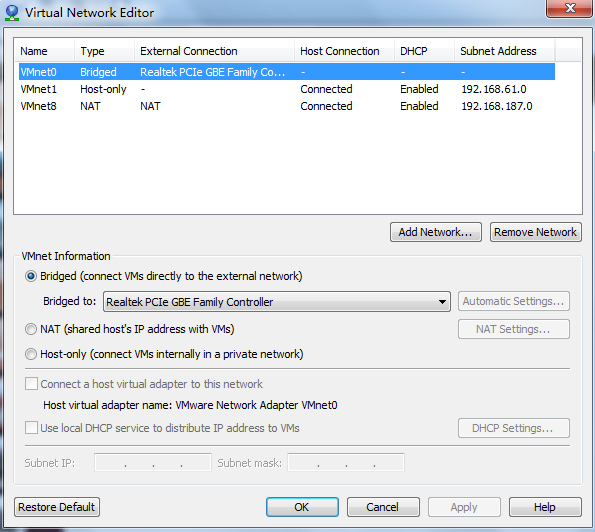Click Add Network button

(x=436, y=232)
